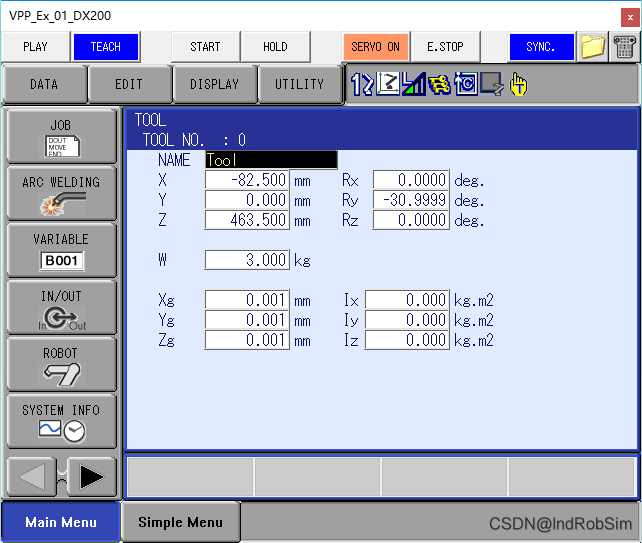Click the teach pendant keypad icon
Viewport: 642px width, 543px height.
624,47
